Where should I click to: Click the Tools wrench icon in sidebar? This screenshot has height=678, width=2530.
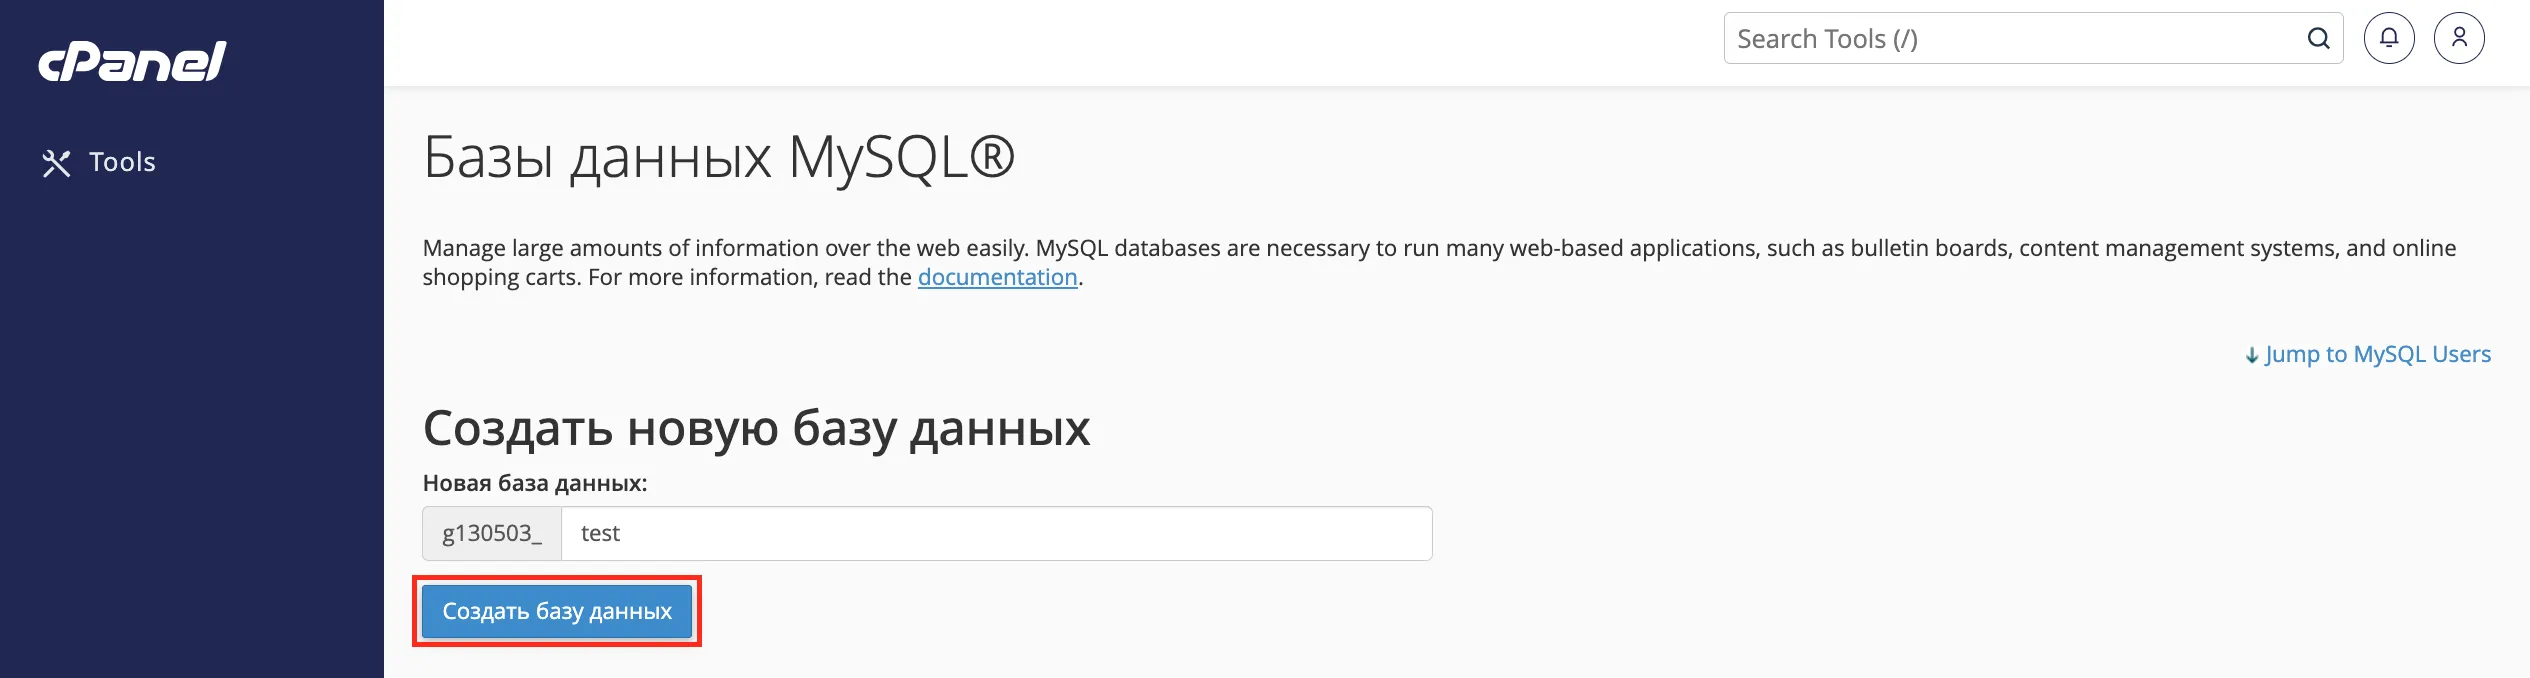(x=56, y=163)
